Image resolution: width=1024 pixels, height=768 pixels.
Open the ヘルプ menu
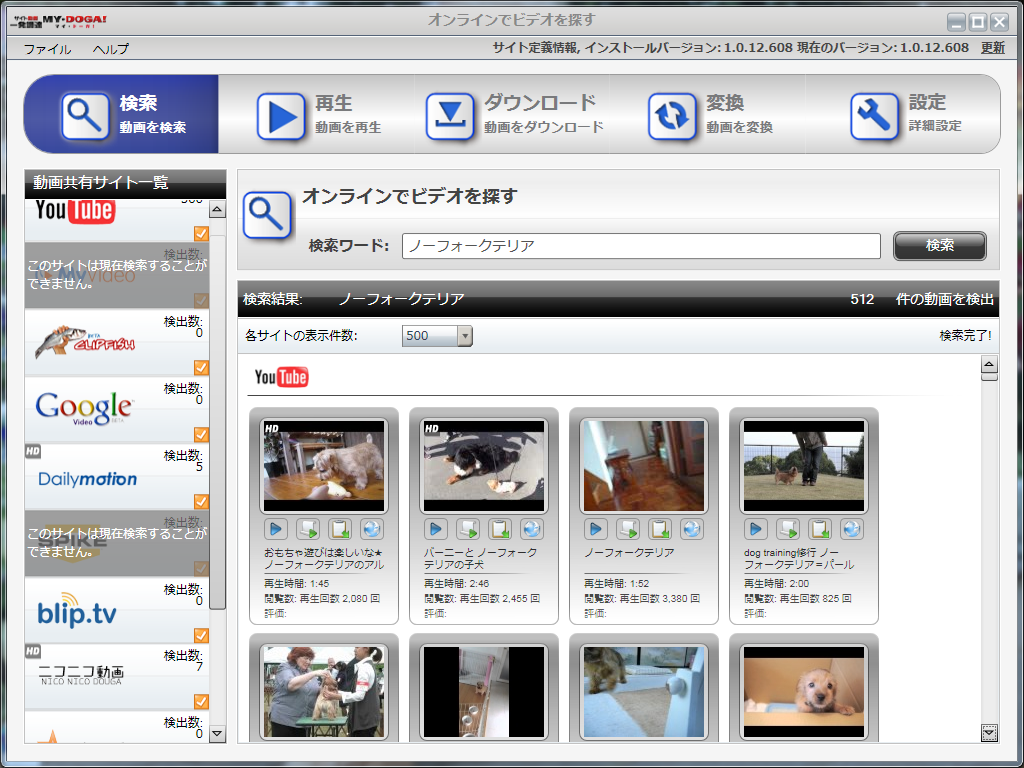[x=111, y=49]
